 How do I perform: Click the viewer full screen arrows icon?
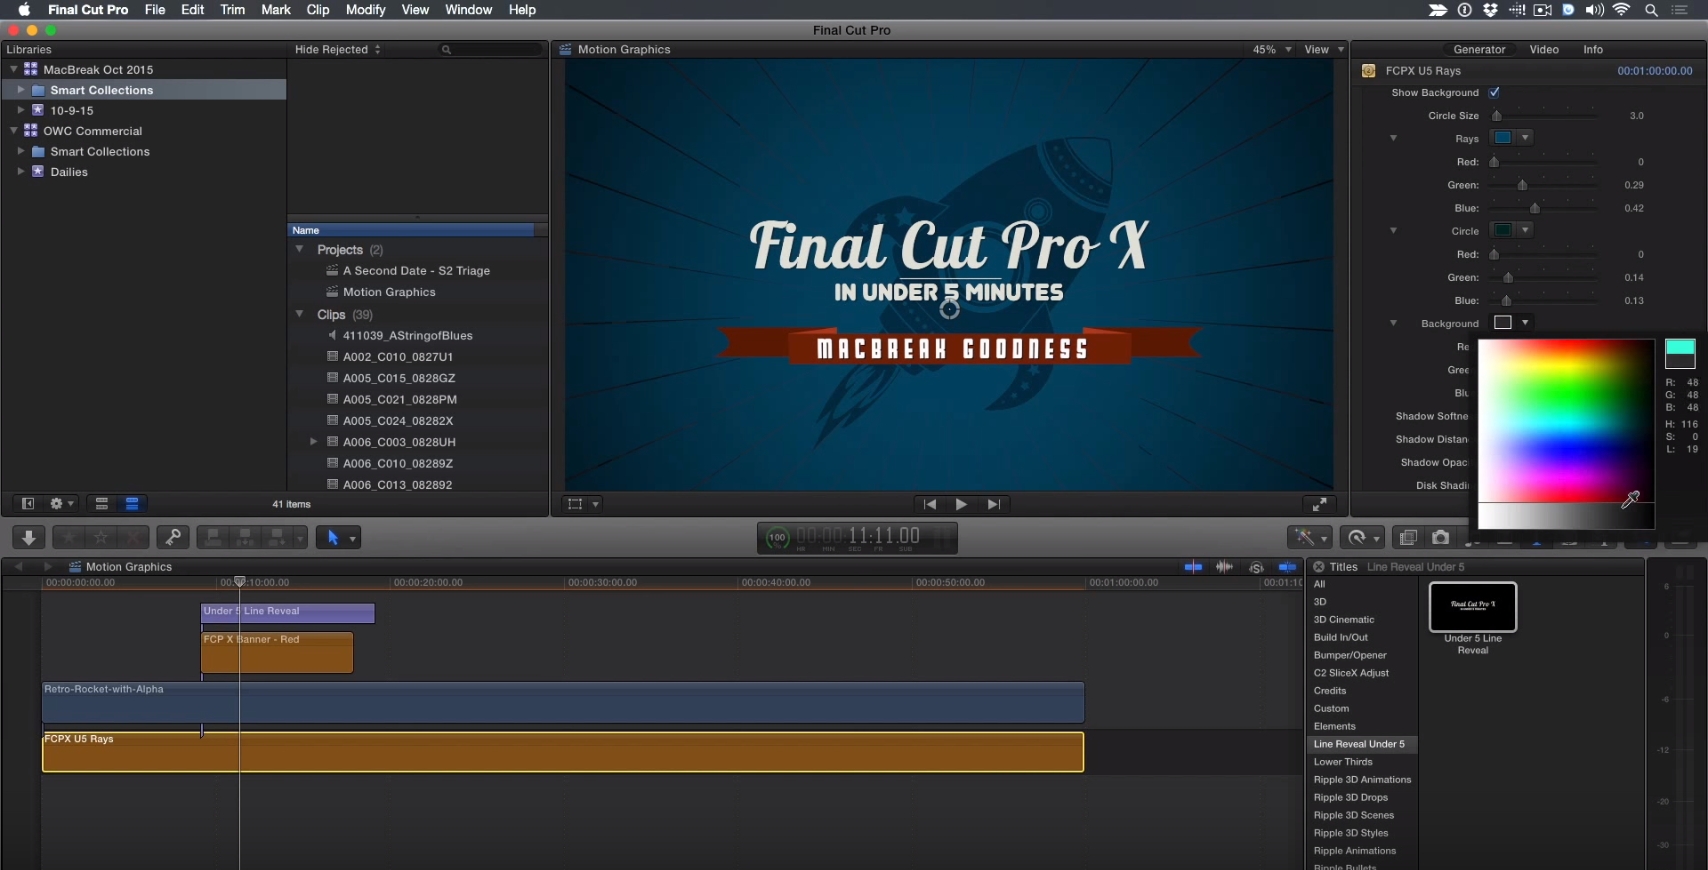[1319, 504]
